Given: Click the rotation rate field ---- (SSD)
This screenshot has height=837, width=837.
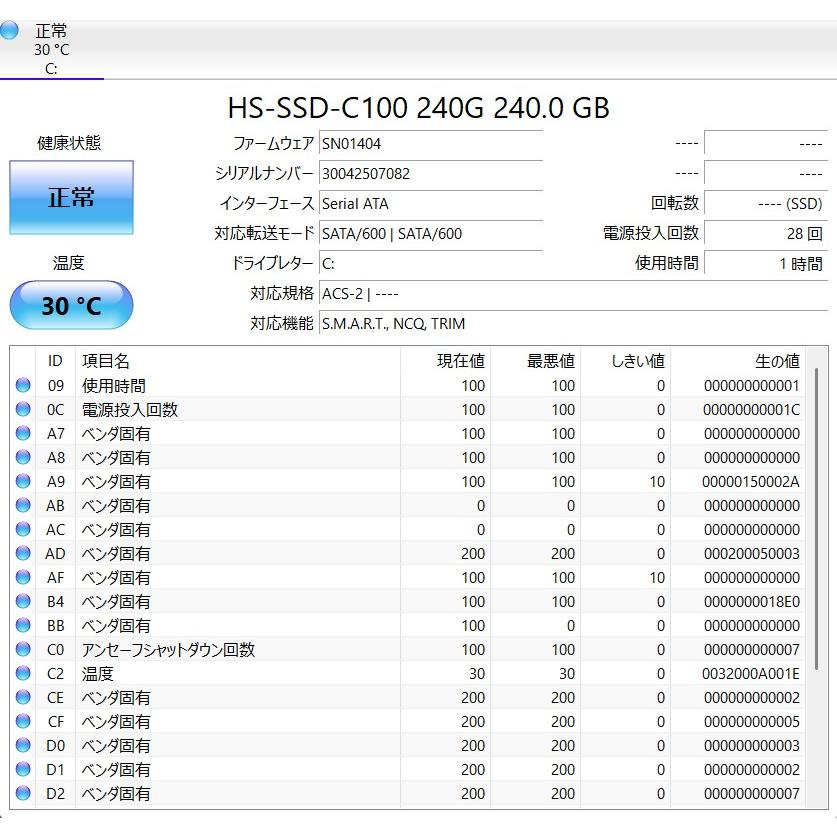Looking at the screenshot, I should (x=766, y=204).
